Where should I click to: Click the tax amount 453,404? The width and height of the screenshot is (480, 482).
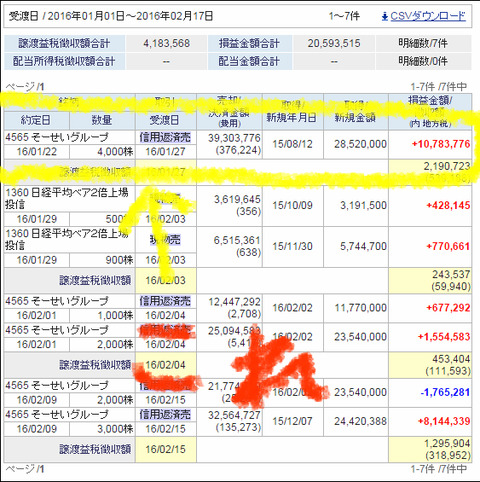(451, 359)
